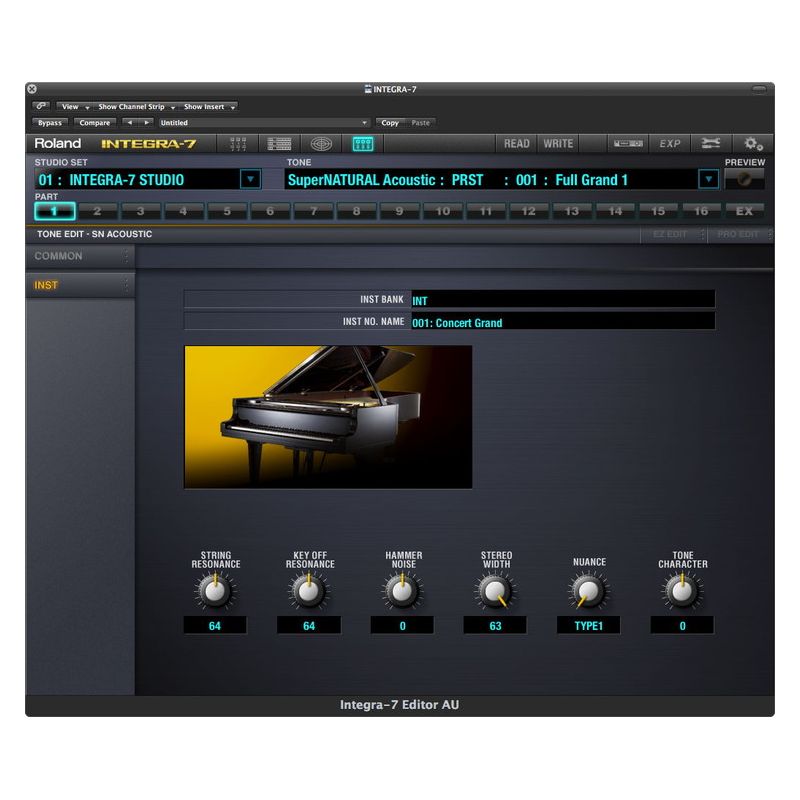Select part 2
800x800 pixels.
pos(97,211)
